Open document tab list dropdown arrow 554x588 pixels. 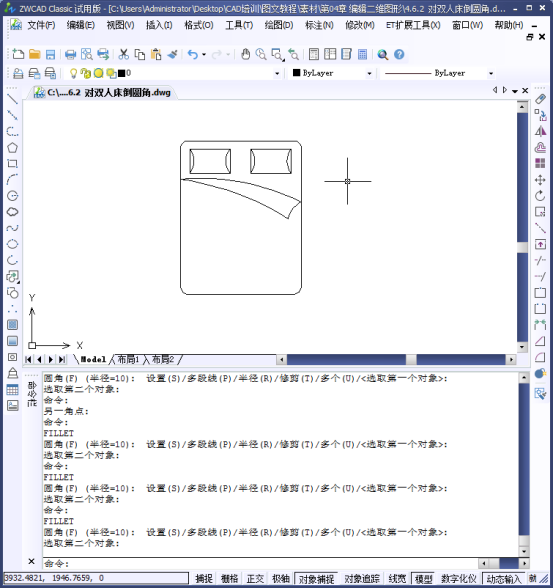click(515, 91)
